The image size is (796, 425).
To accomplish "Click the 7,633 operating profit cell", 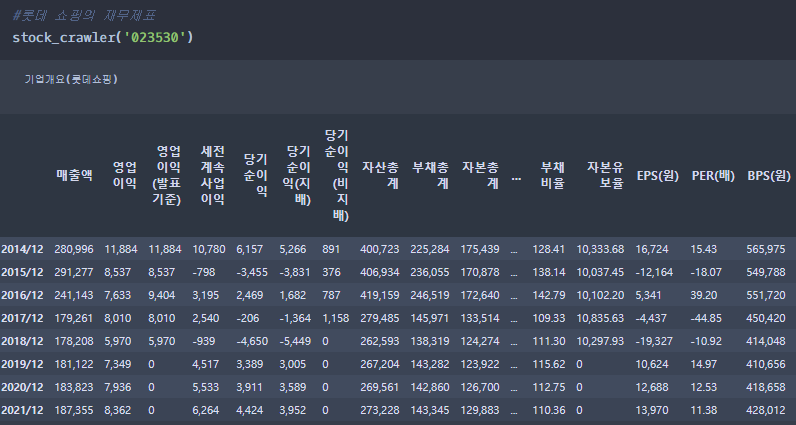I will [118, 295].
